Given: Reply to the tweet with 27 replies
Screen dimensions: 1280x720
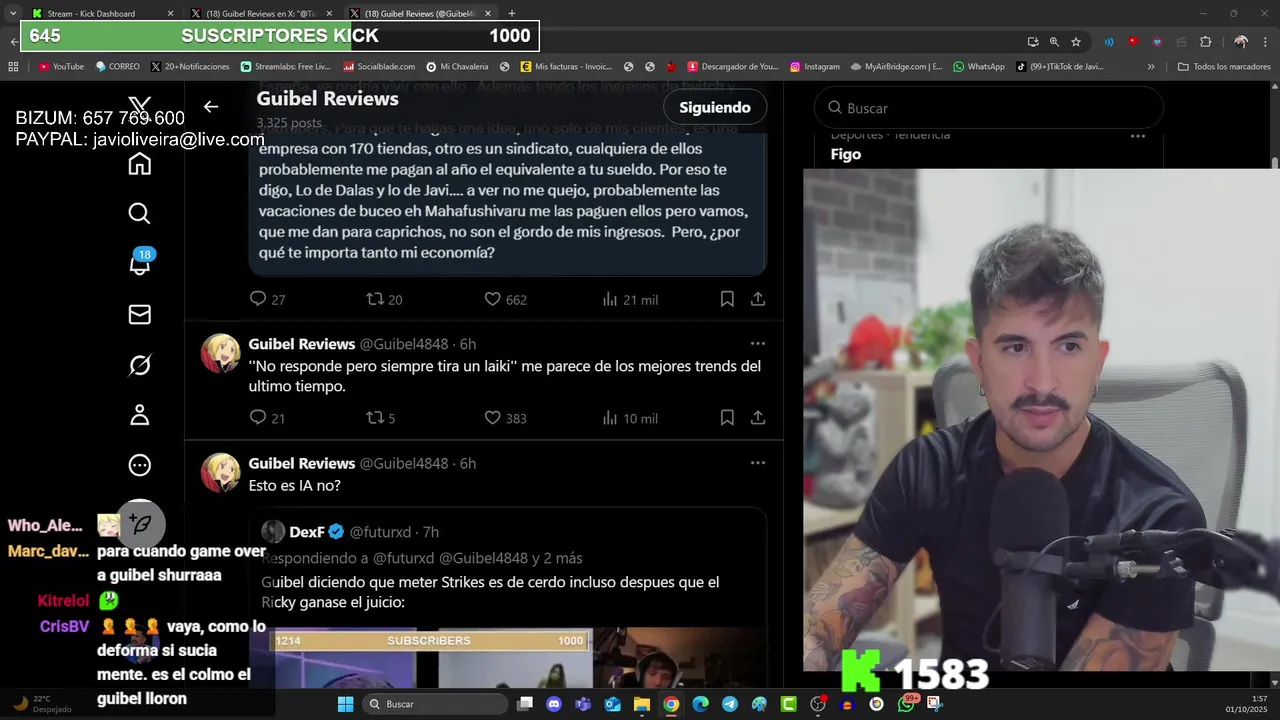Looking at the screenshot, I should [x=267, y=299].
